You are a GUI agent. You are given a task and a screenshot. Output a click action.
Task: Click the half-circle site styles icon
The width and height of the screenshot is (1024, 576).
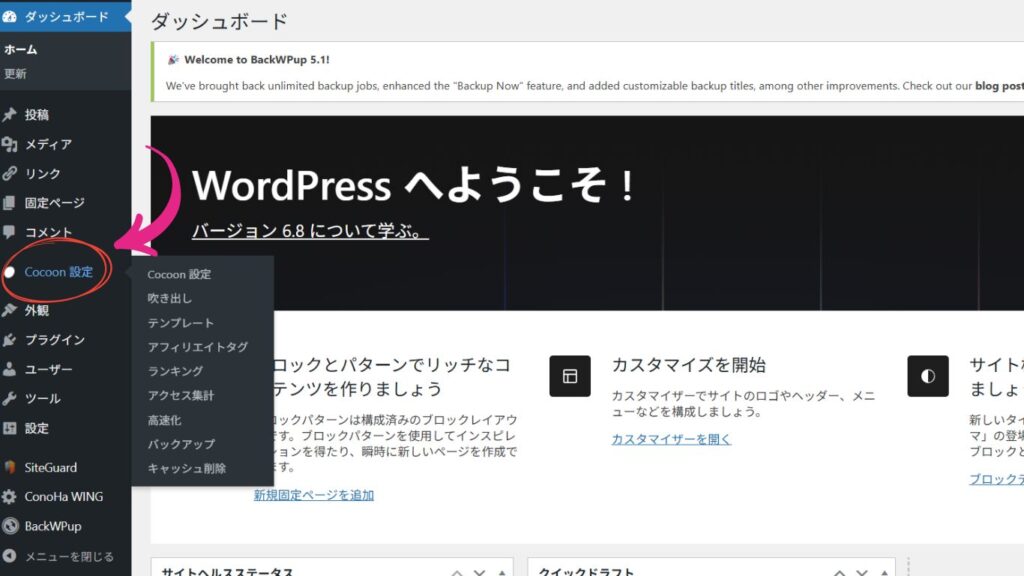coord(927,376)
